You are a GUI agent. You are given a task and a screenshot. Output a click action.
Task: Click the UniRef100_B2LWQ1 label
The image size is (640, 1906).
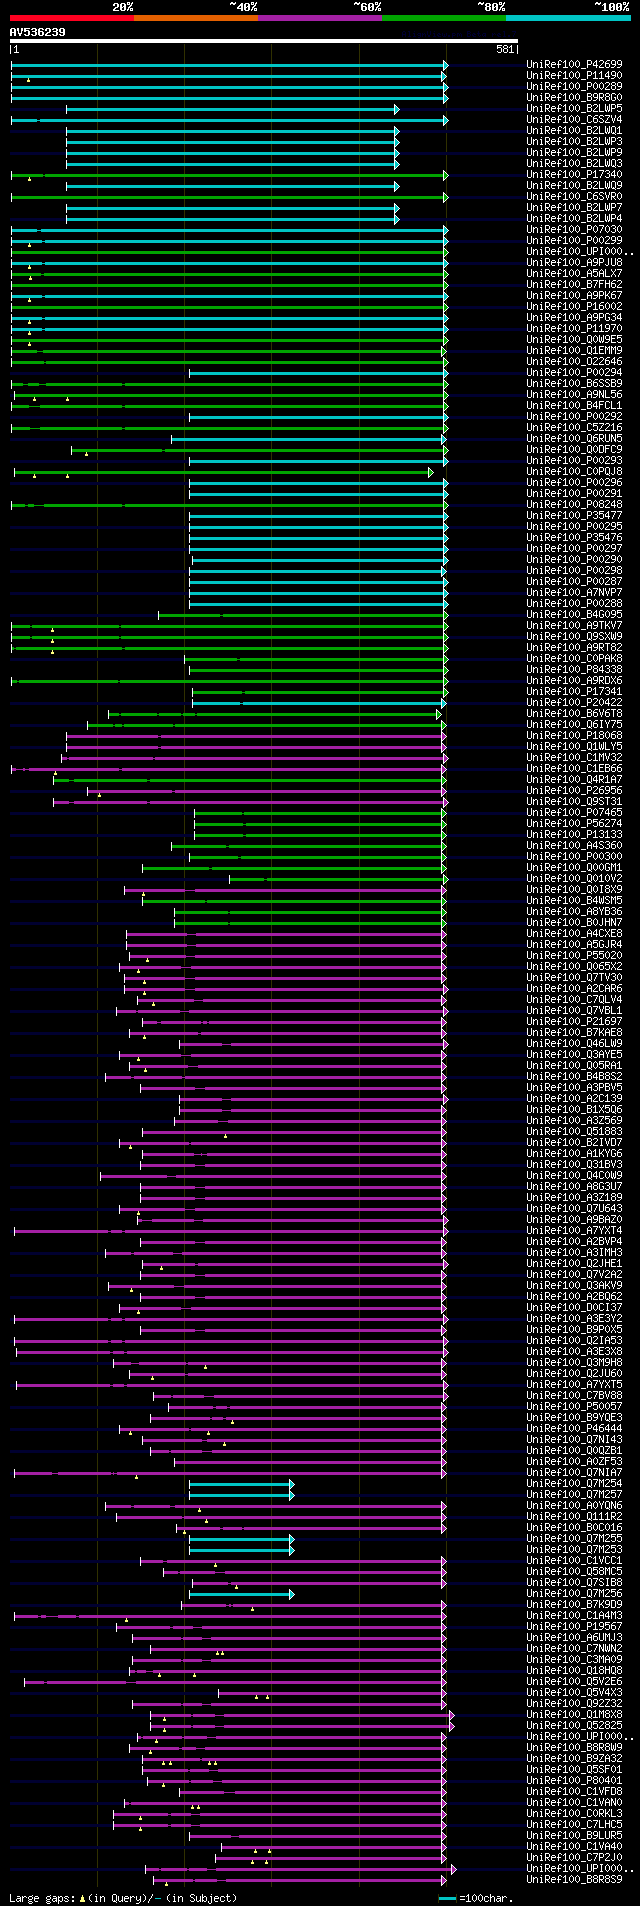pos(574,131)
